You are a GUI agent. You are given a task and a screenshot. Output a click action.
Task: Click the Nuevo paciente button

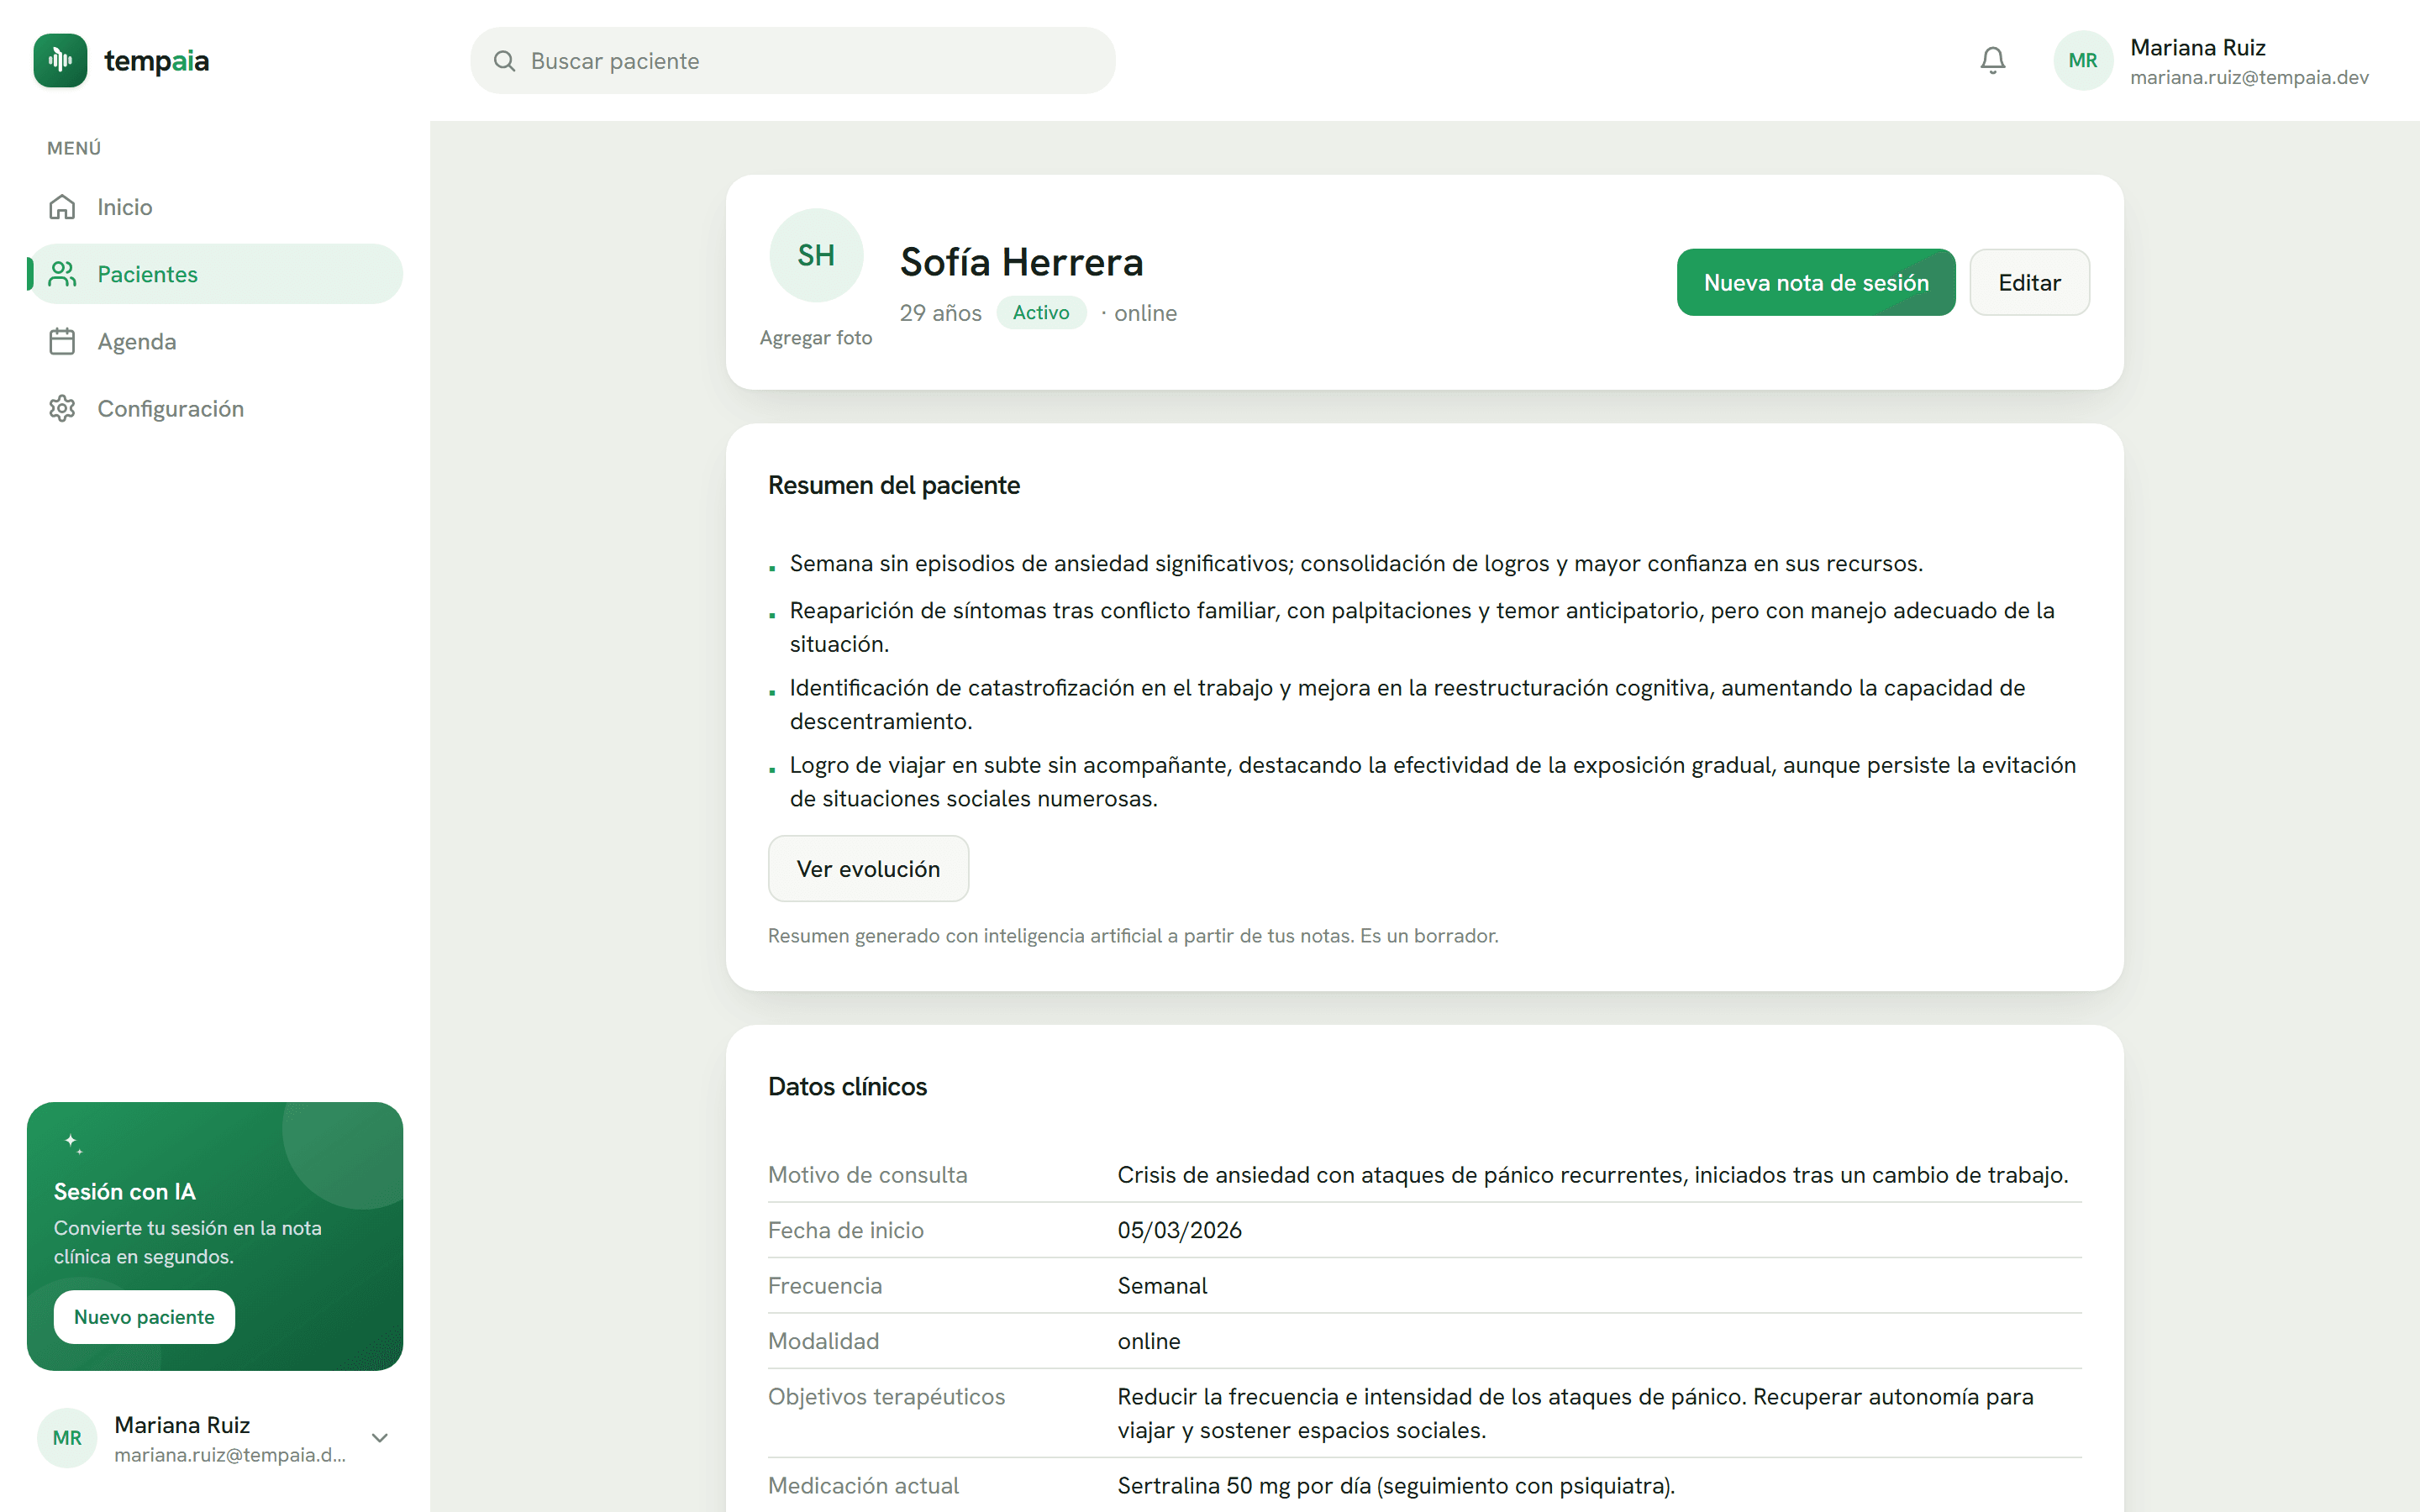(x=144, y=1317)
